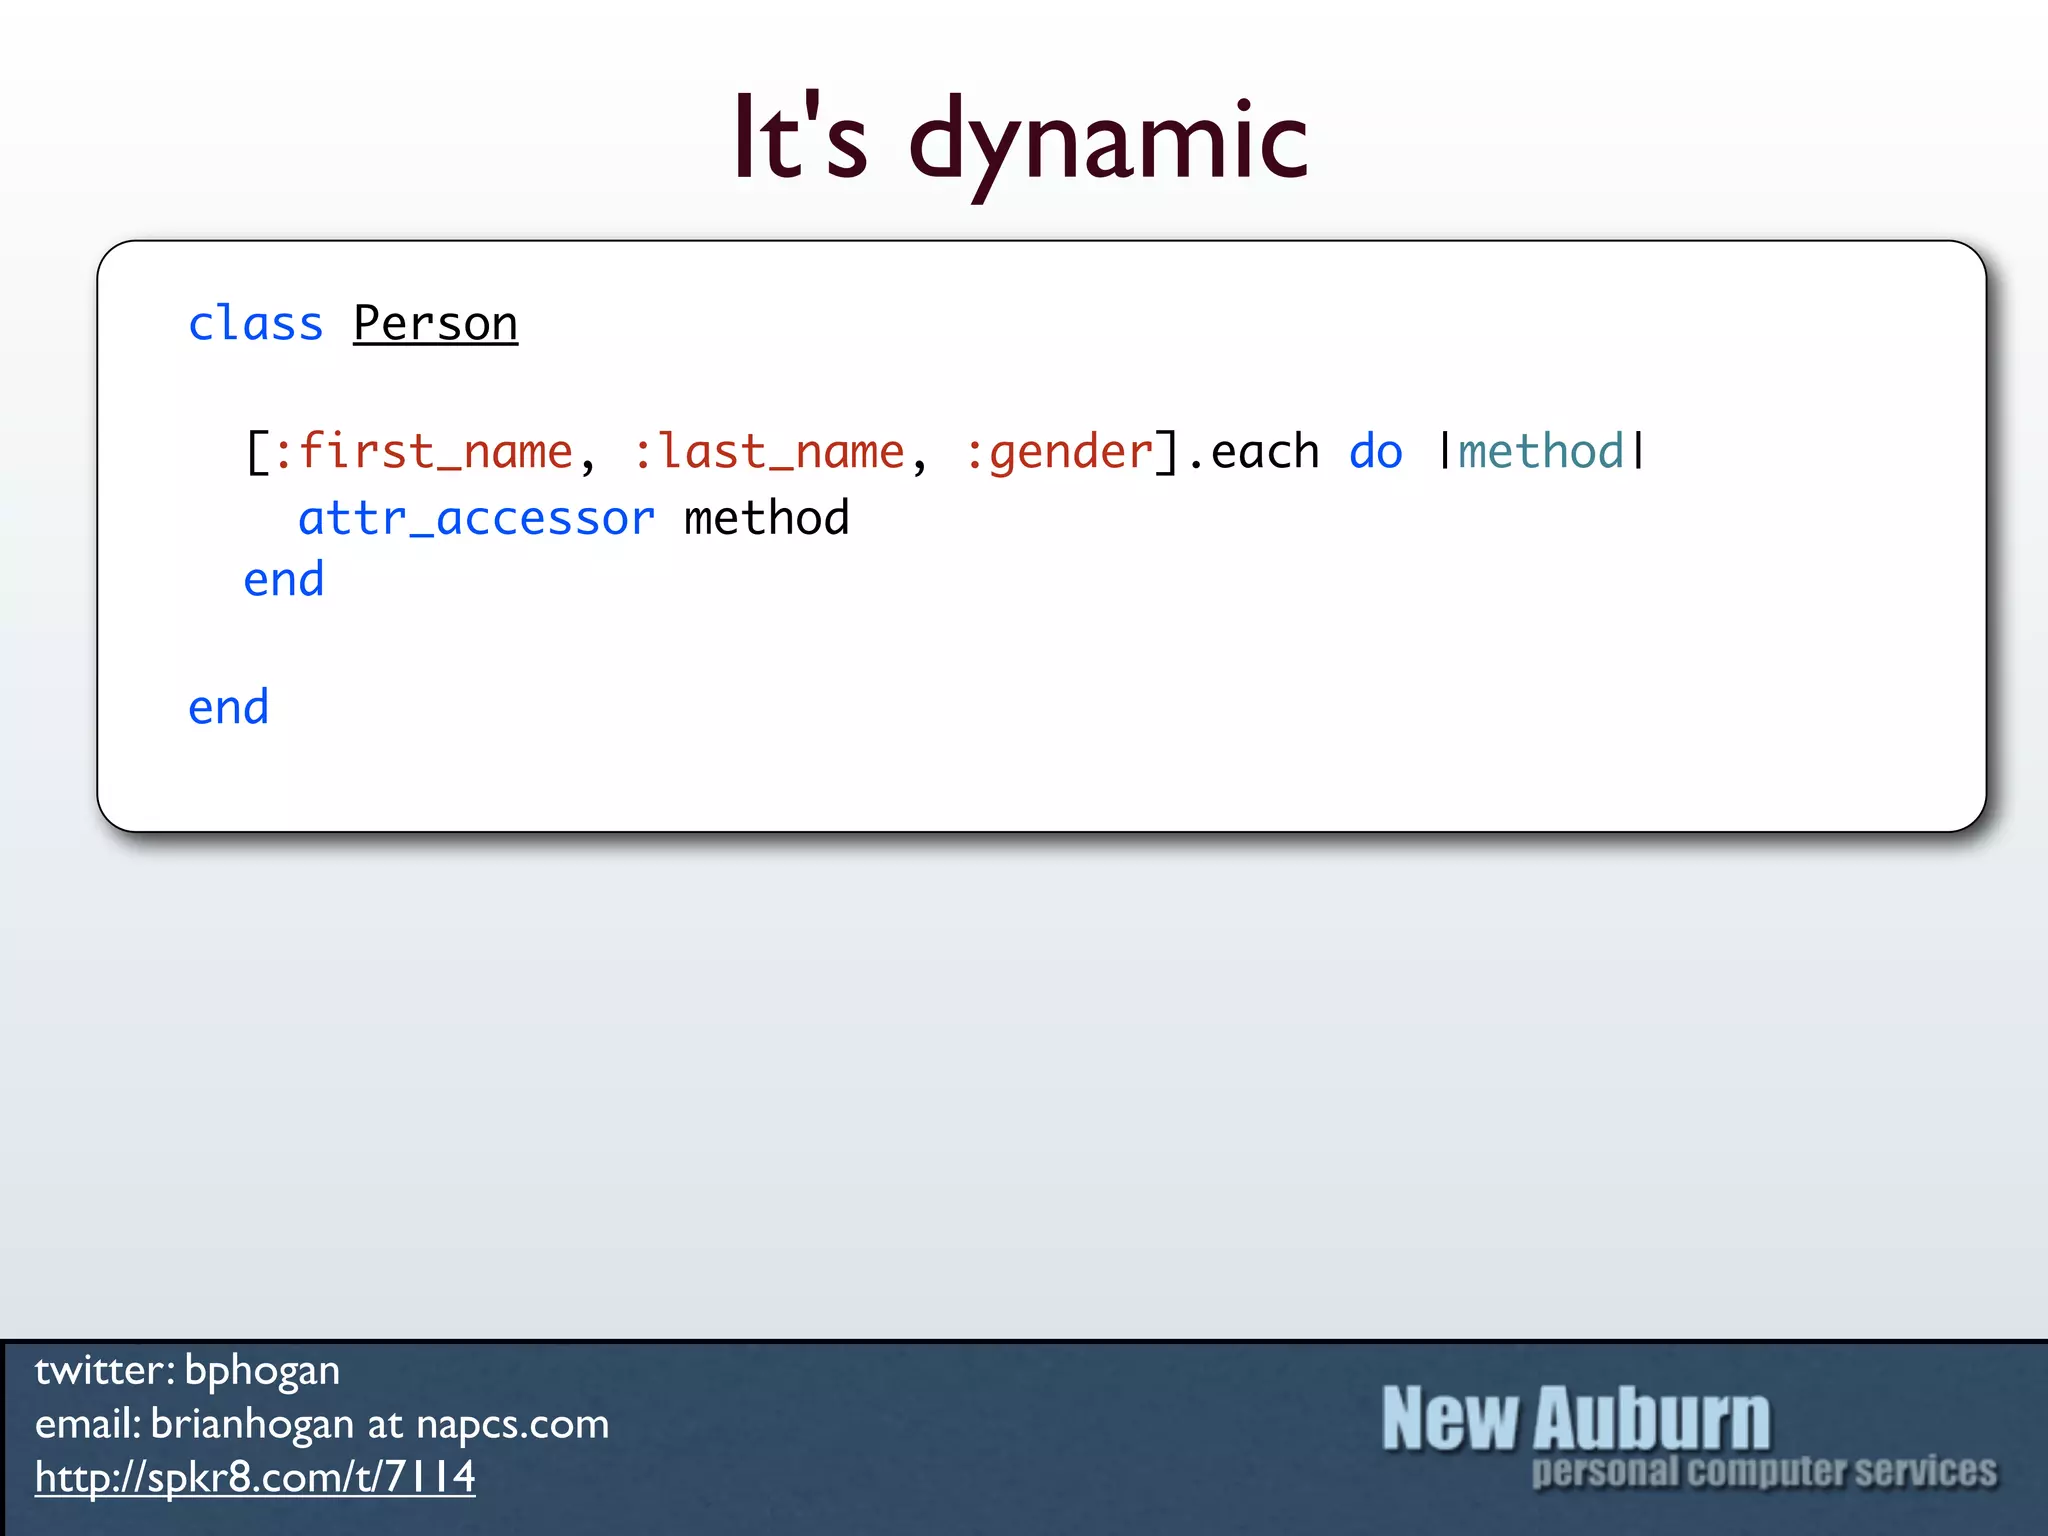Click the :first_name symbol
This screenshot has width=2048, height=1536.
coord(422,452)
